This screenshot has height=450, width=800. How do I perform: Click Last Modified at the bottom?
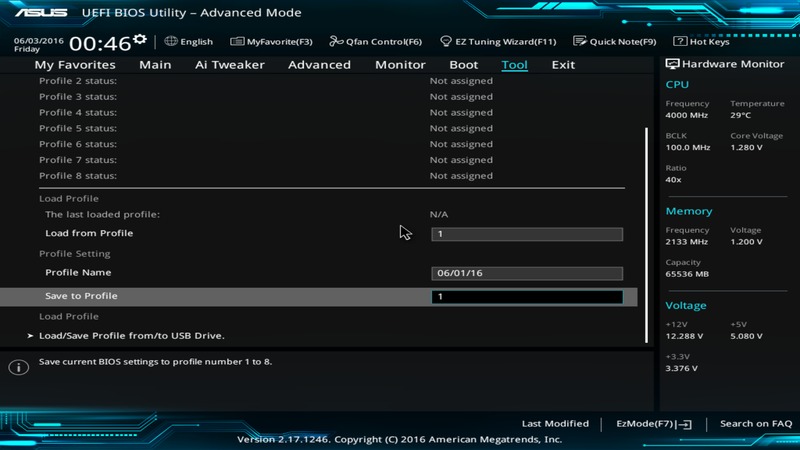555,424
